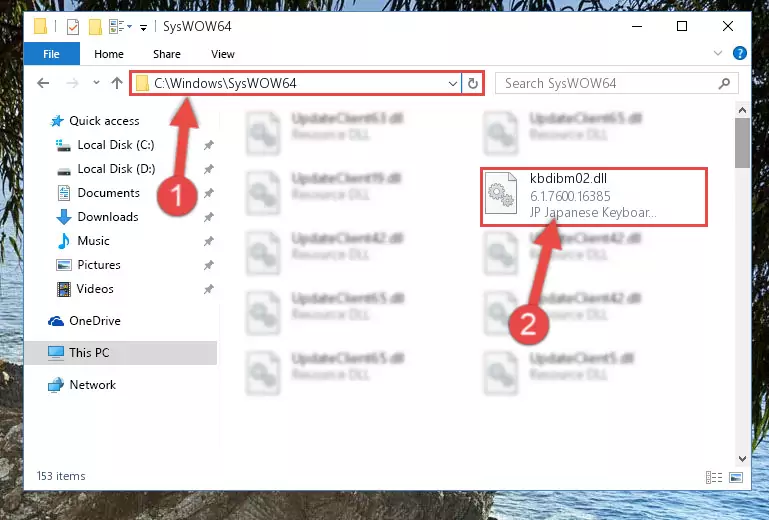Click the vertical scrollbar thumb

[743, 142]
